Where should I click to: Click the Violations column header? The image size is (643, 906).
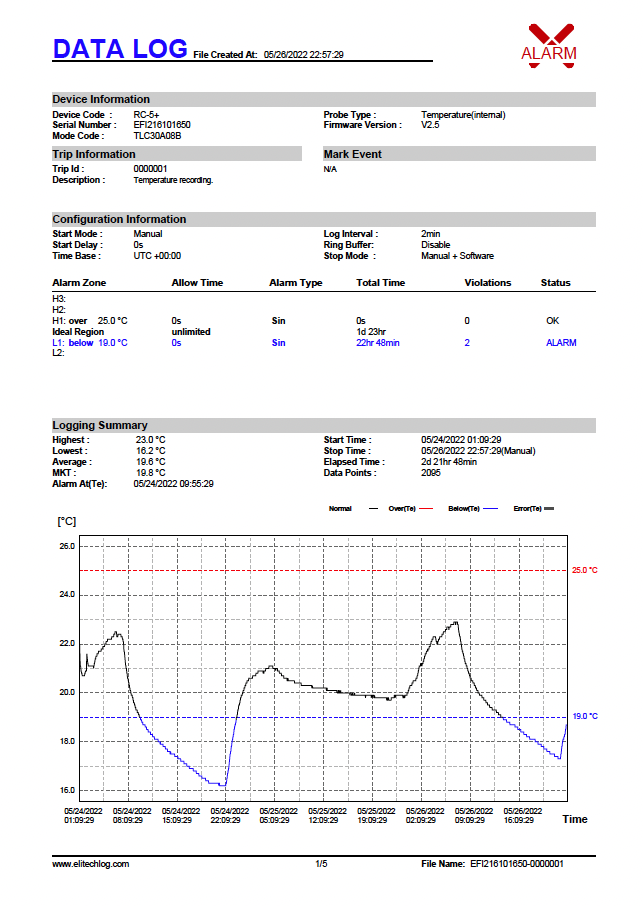[x=488, y=283]
